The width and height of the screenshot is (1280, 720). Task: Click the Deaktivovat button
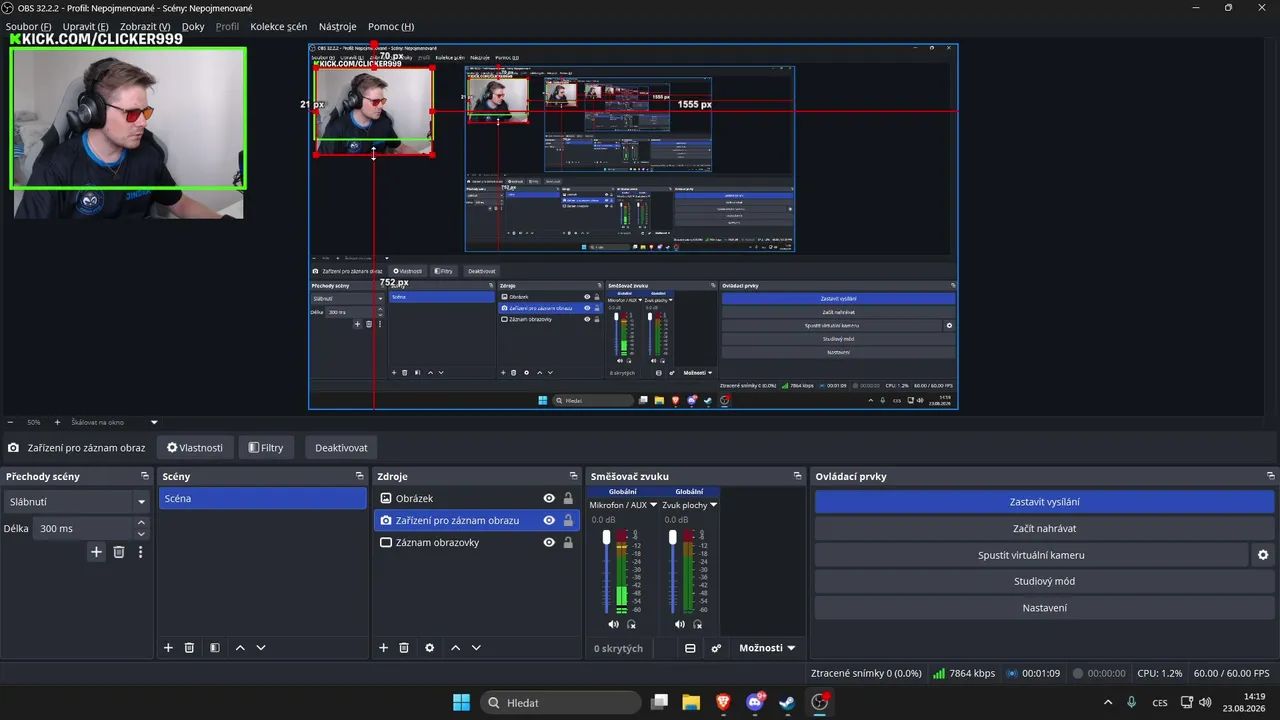click(x=341, y=448)
